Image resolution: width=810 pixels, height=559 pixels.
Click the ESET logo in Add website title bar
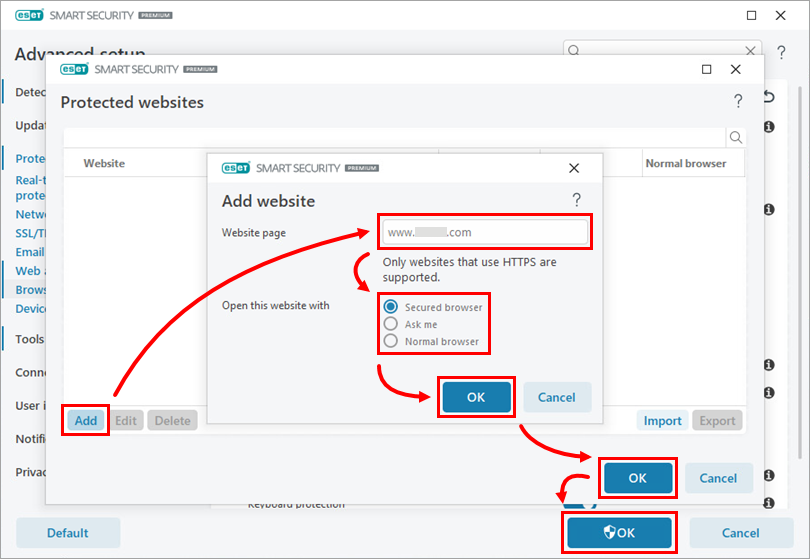[235, 168]
